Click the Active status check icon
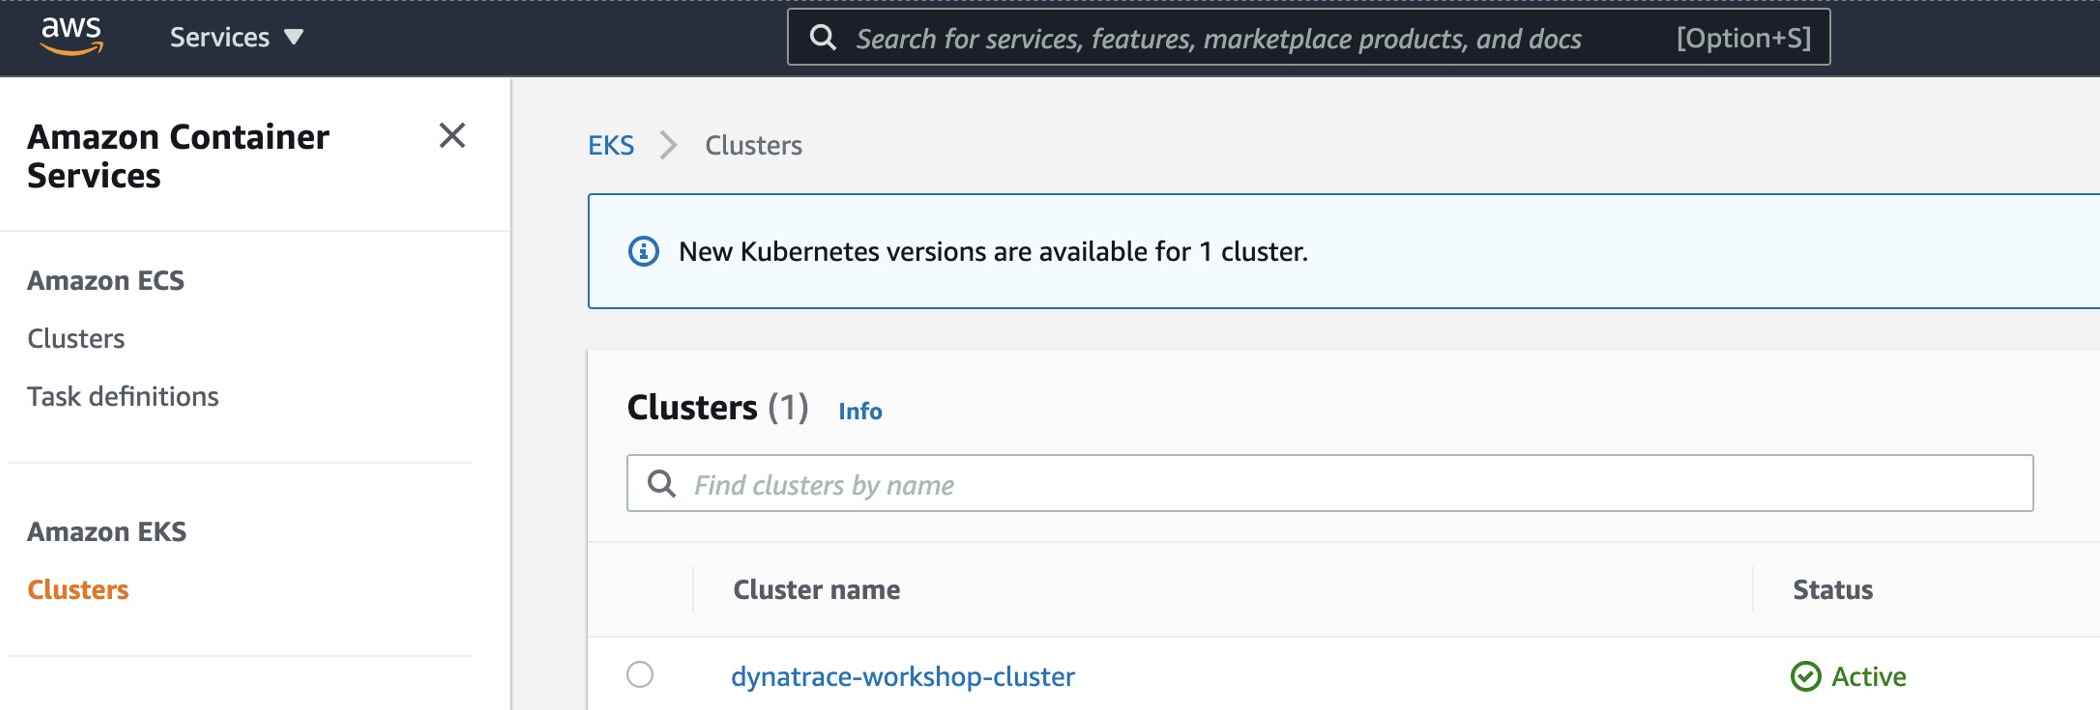The width and height of the screenshot is (2100, 710). [1806, 676]
